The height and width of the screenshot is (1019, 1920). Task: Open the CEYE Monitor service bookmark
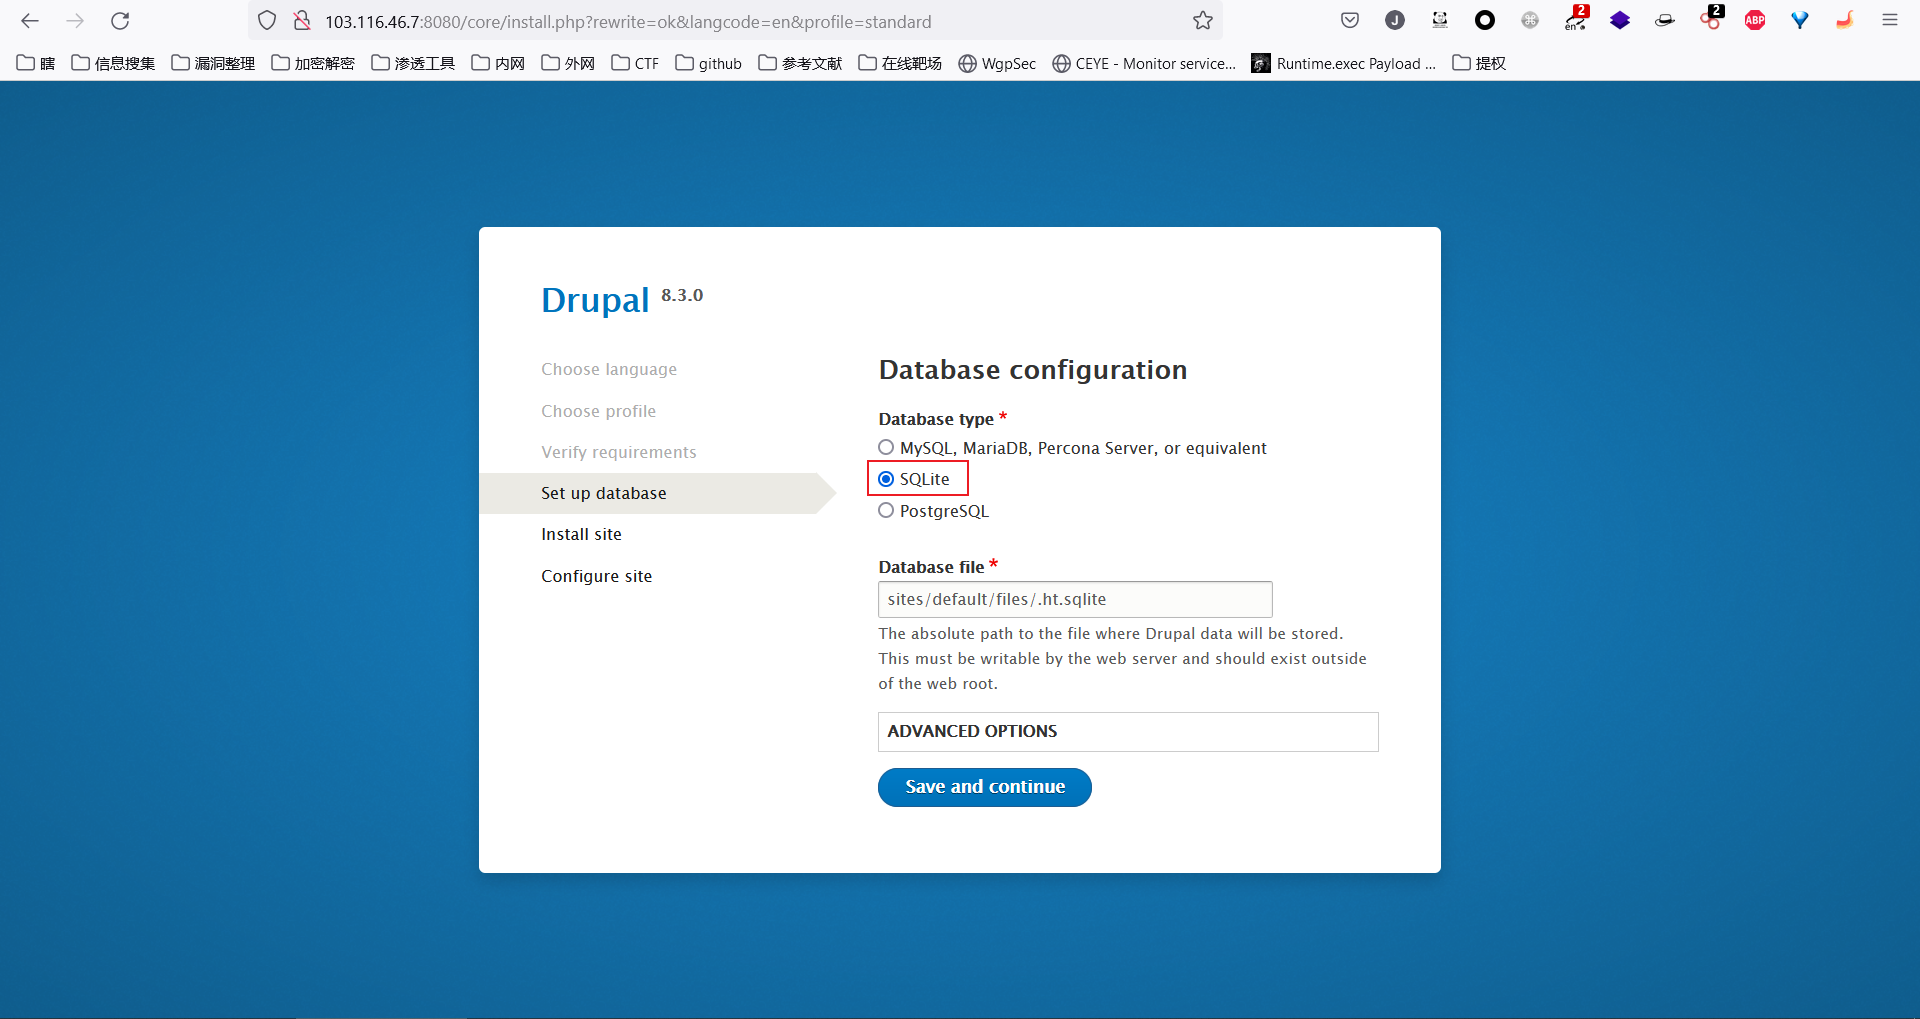[1144, 63]
